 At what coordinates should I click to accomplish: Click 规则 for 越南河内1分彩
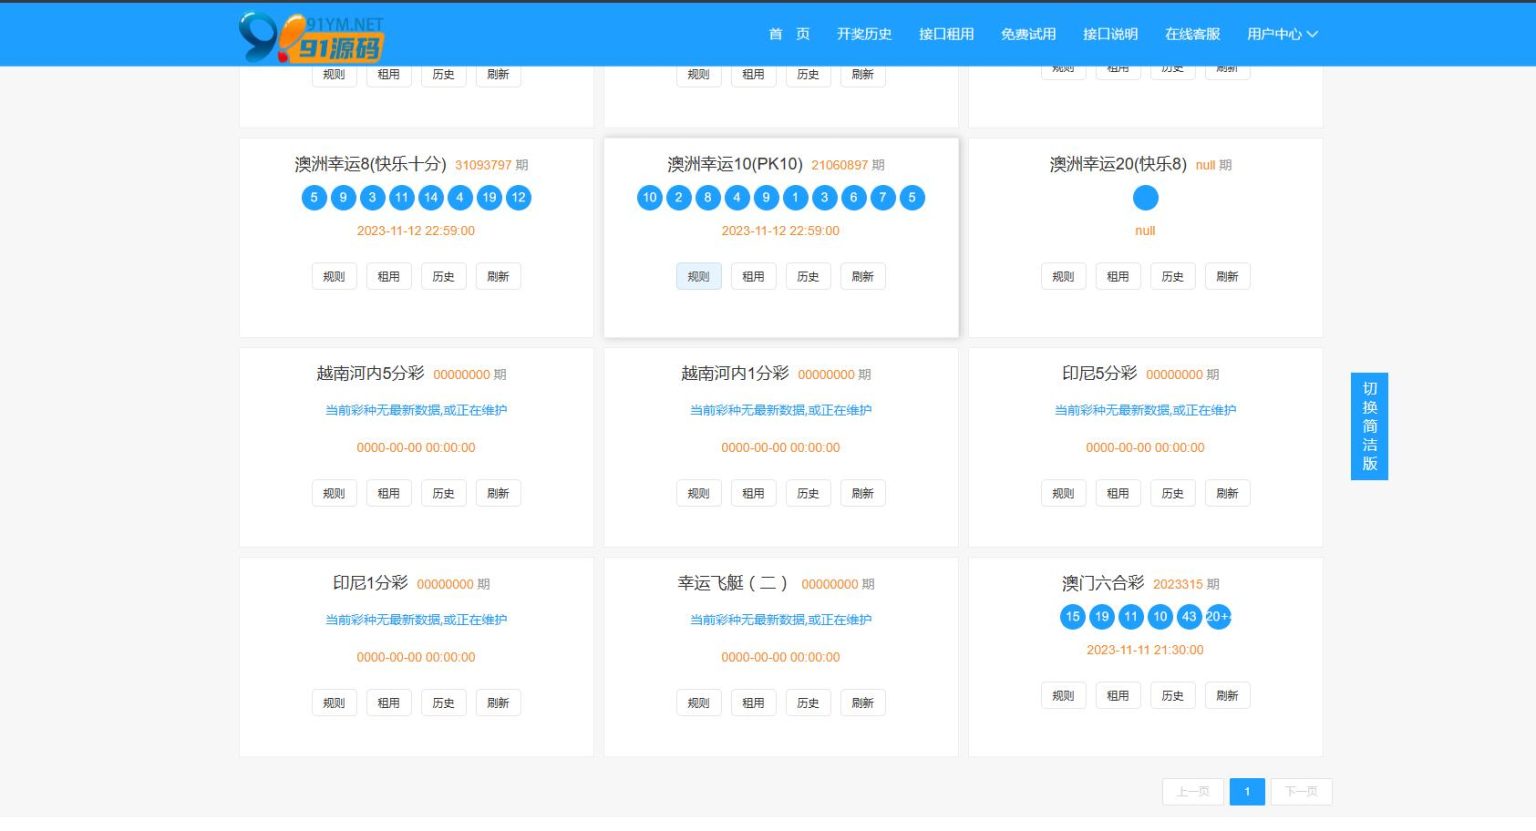tap(699, 494)
